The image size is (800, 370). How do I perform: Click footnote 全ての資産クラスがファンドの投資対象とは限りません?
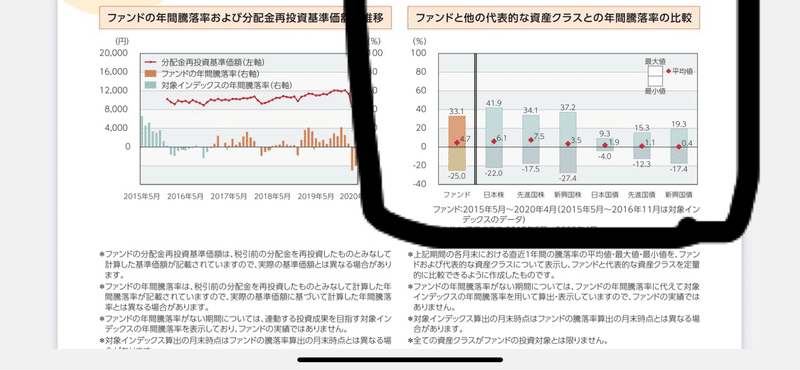(508, 340)
